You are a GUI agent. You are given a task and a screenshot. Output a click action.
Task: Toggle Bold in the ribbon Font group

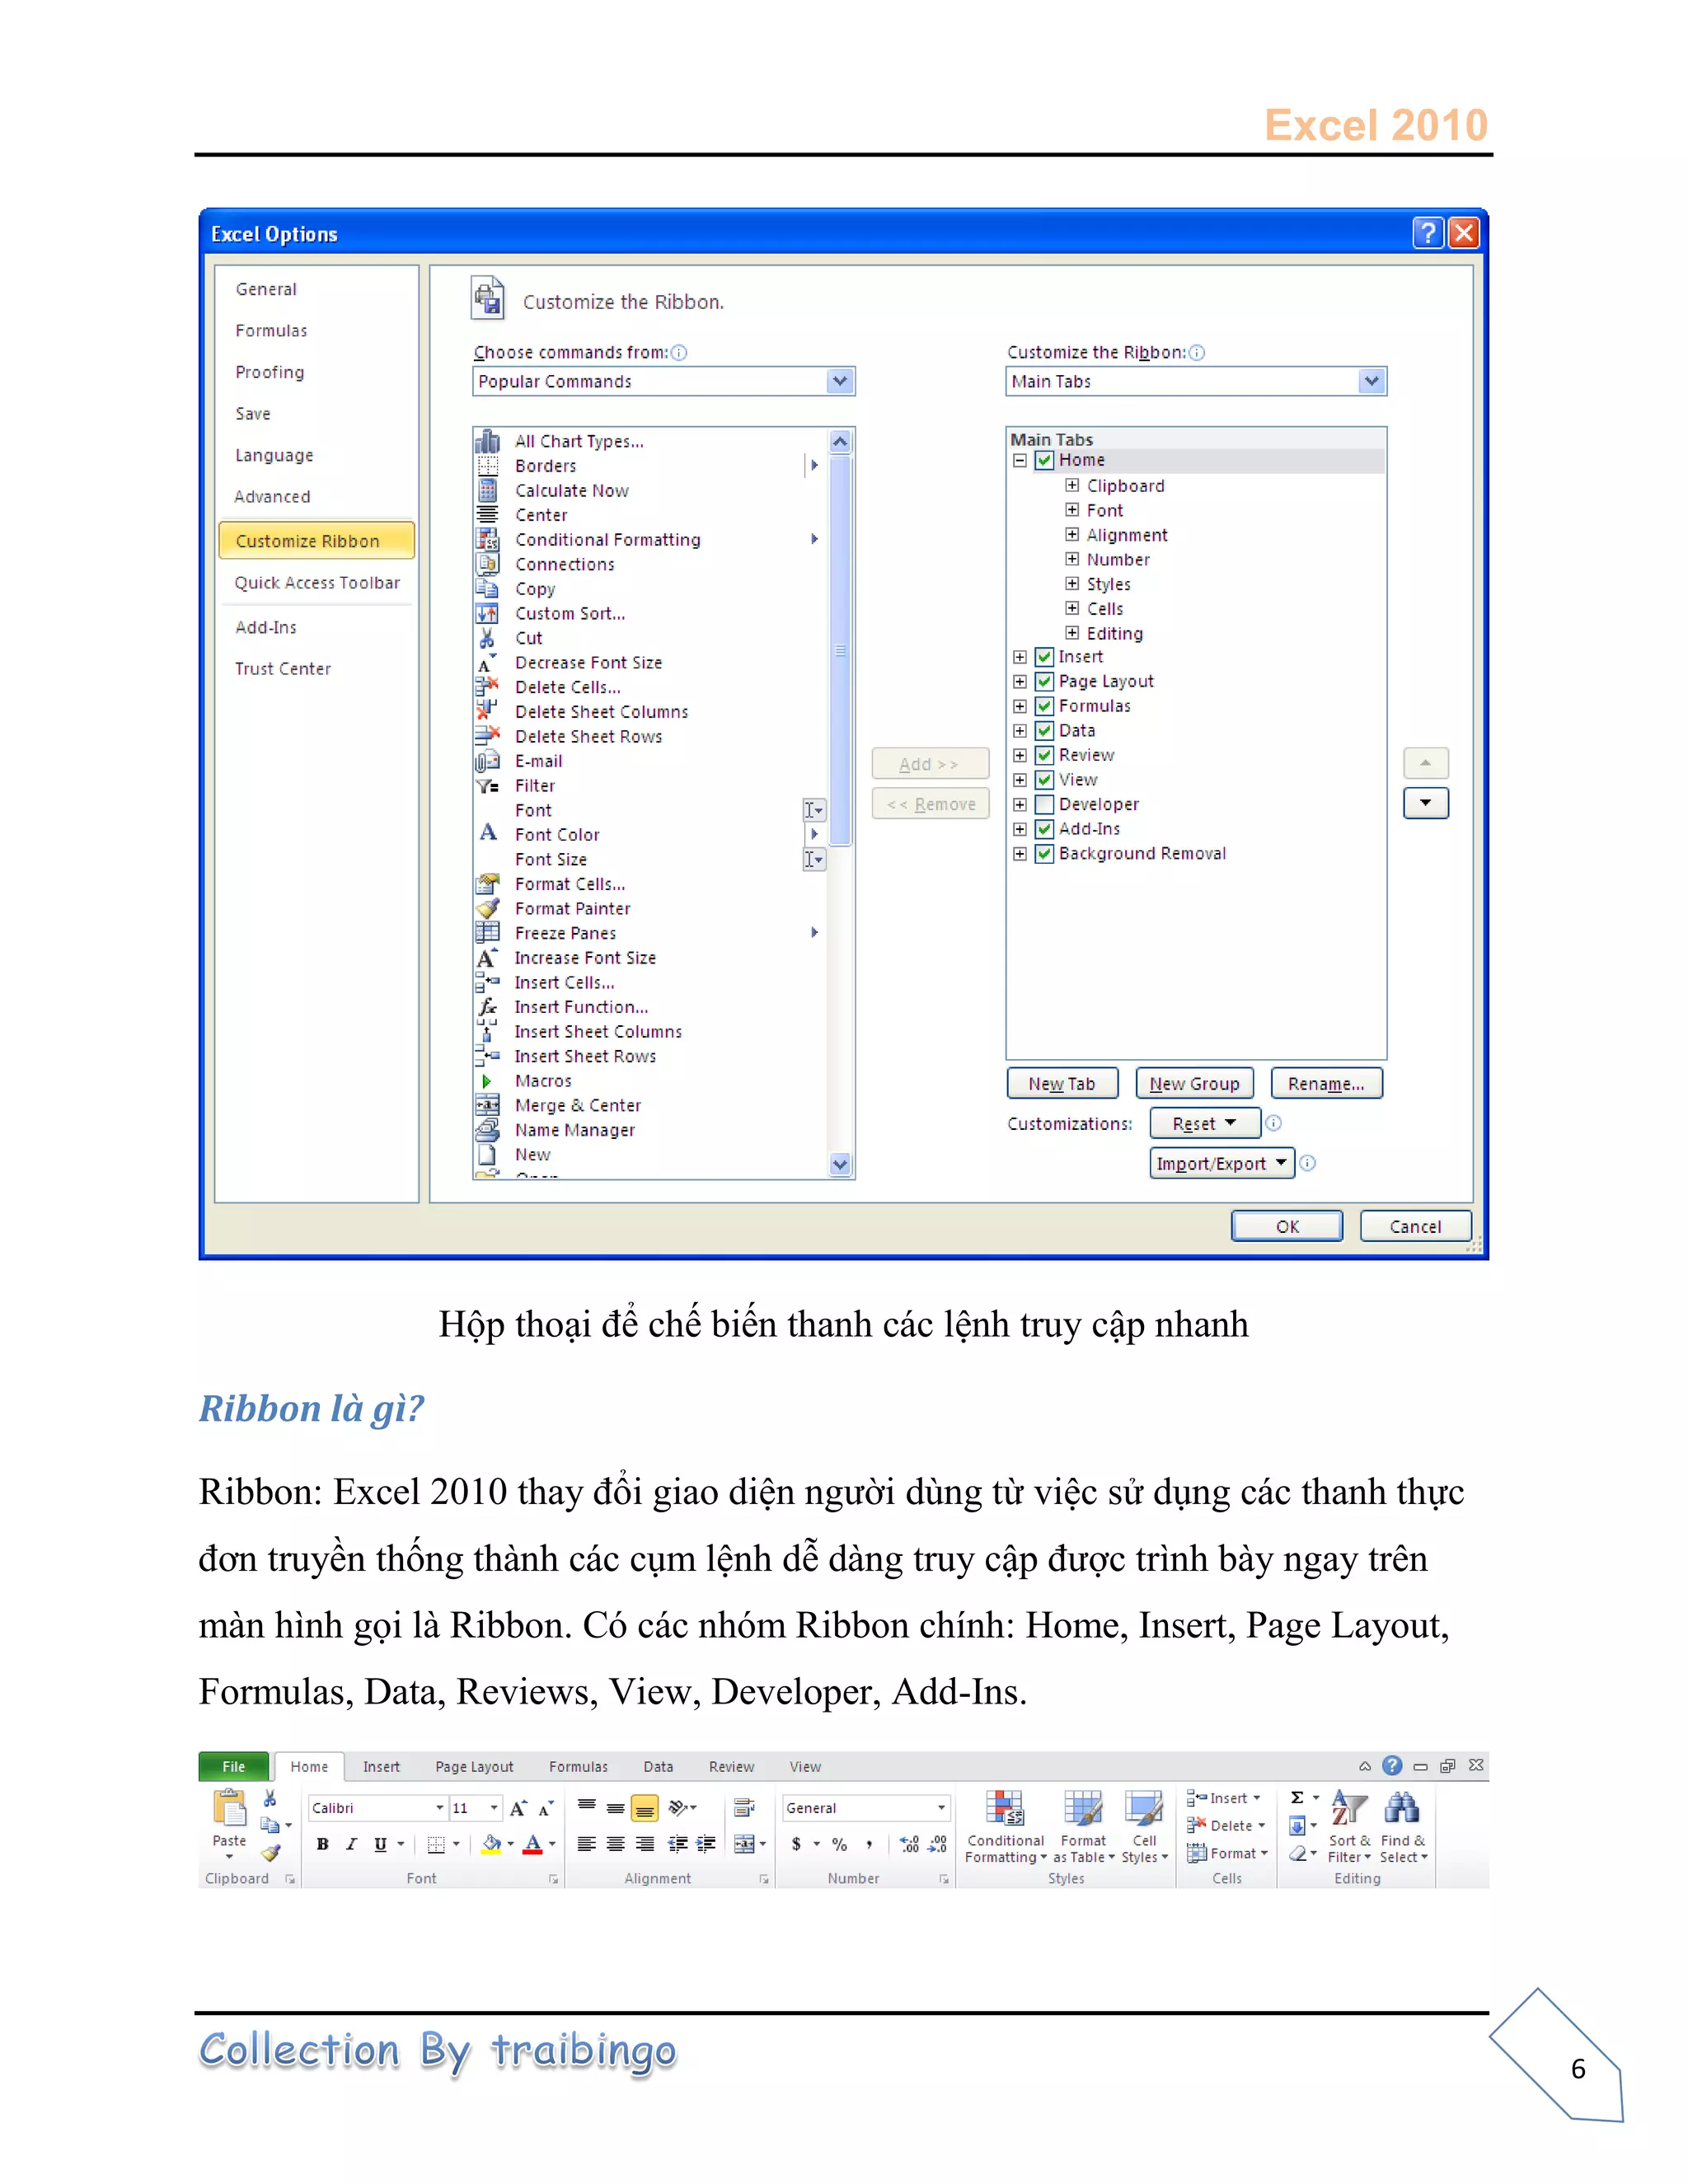[x=322, y=1844]
